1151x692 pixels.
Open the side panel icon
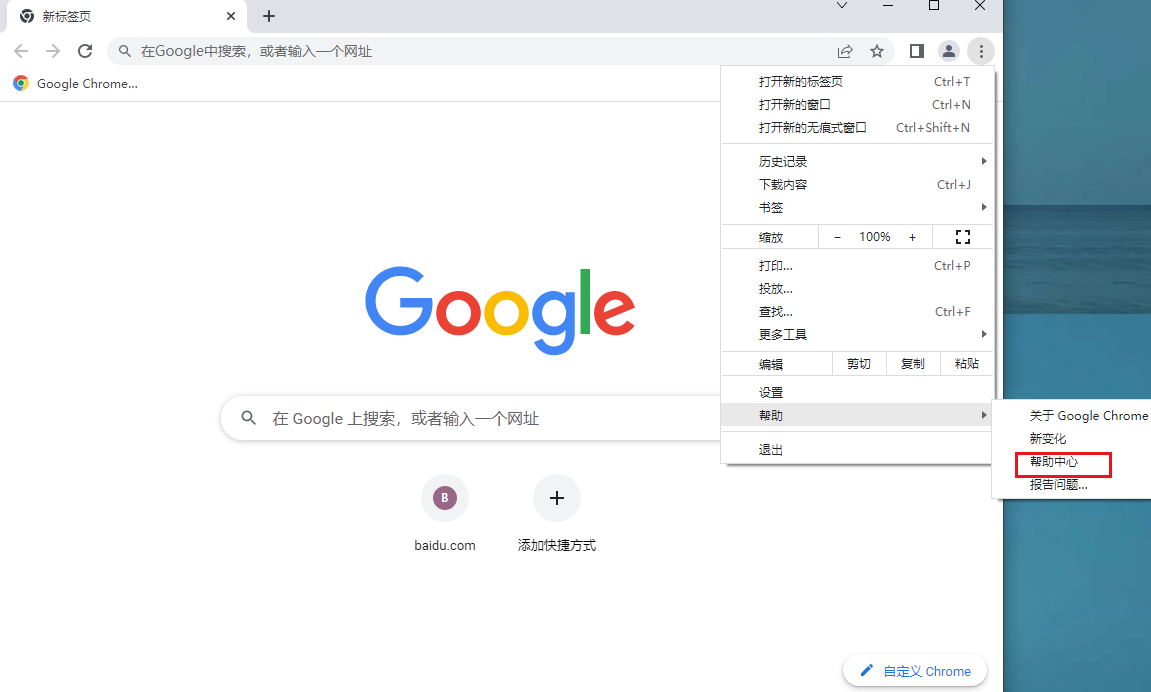(x=917, y=51)
